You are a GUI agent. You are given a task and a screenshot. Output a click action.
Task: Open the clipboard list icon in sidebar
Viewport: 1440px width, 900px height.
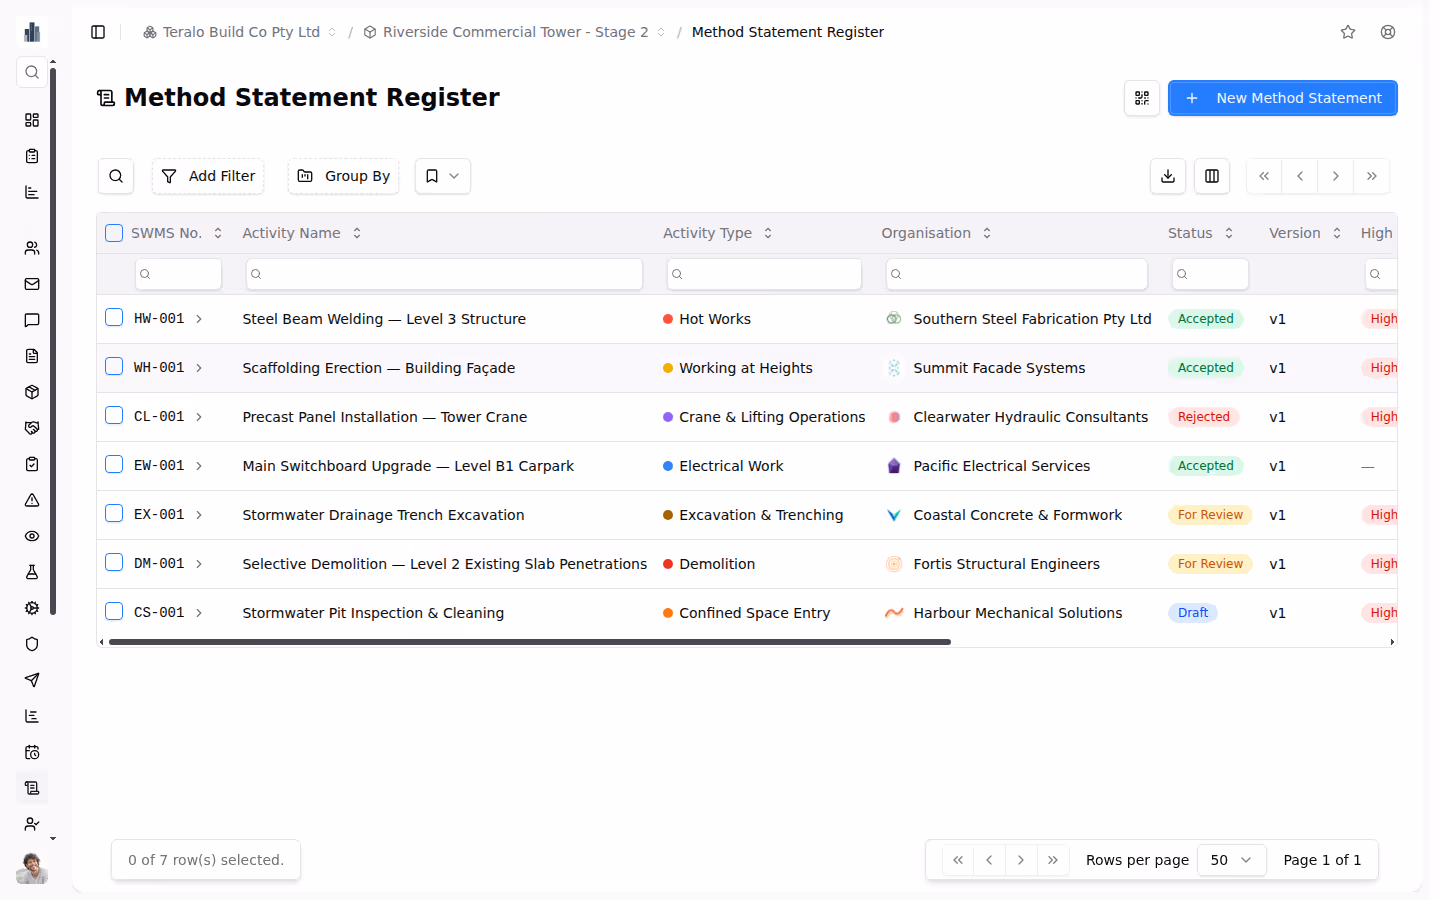click(32, 156)
